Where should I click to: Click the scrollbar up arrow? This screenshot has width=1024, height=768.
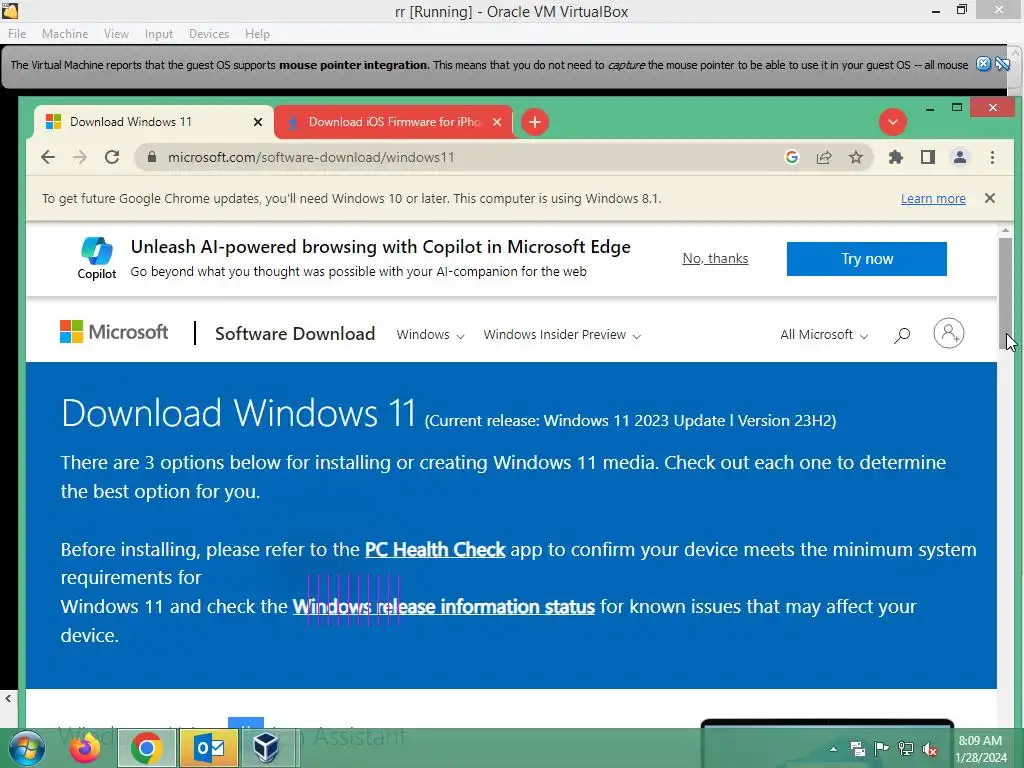coord(1005,231)
